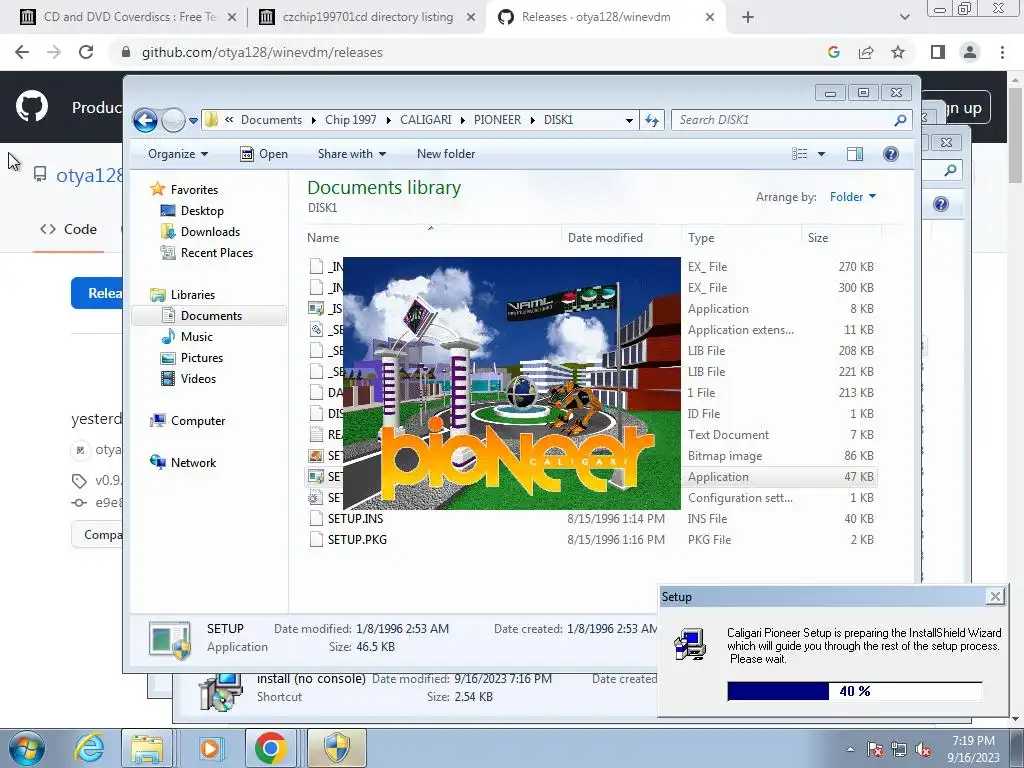Click the Explorer forward arrow button
The height and width of the screenshot is (768, 1024).
click(173, 120)
